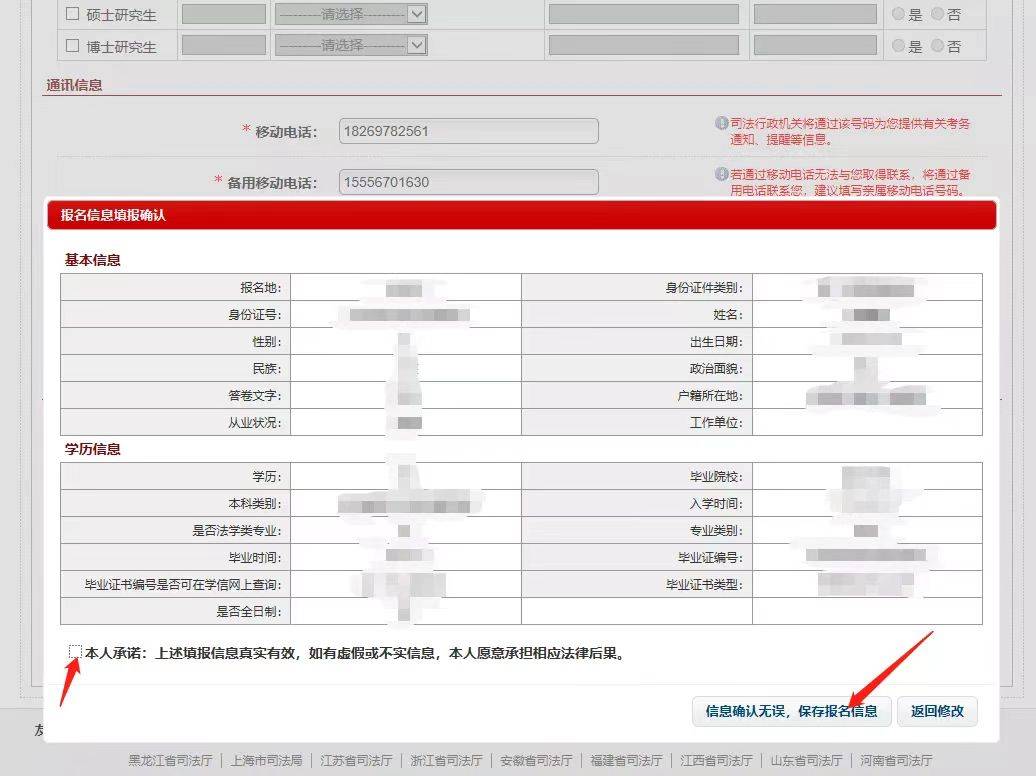The image size is (1036, 776).
Task: Click the info icon beside 移动电话 hint
Action: (x=721, y=124)
